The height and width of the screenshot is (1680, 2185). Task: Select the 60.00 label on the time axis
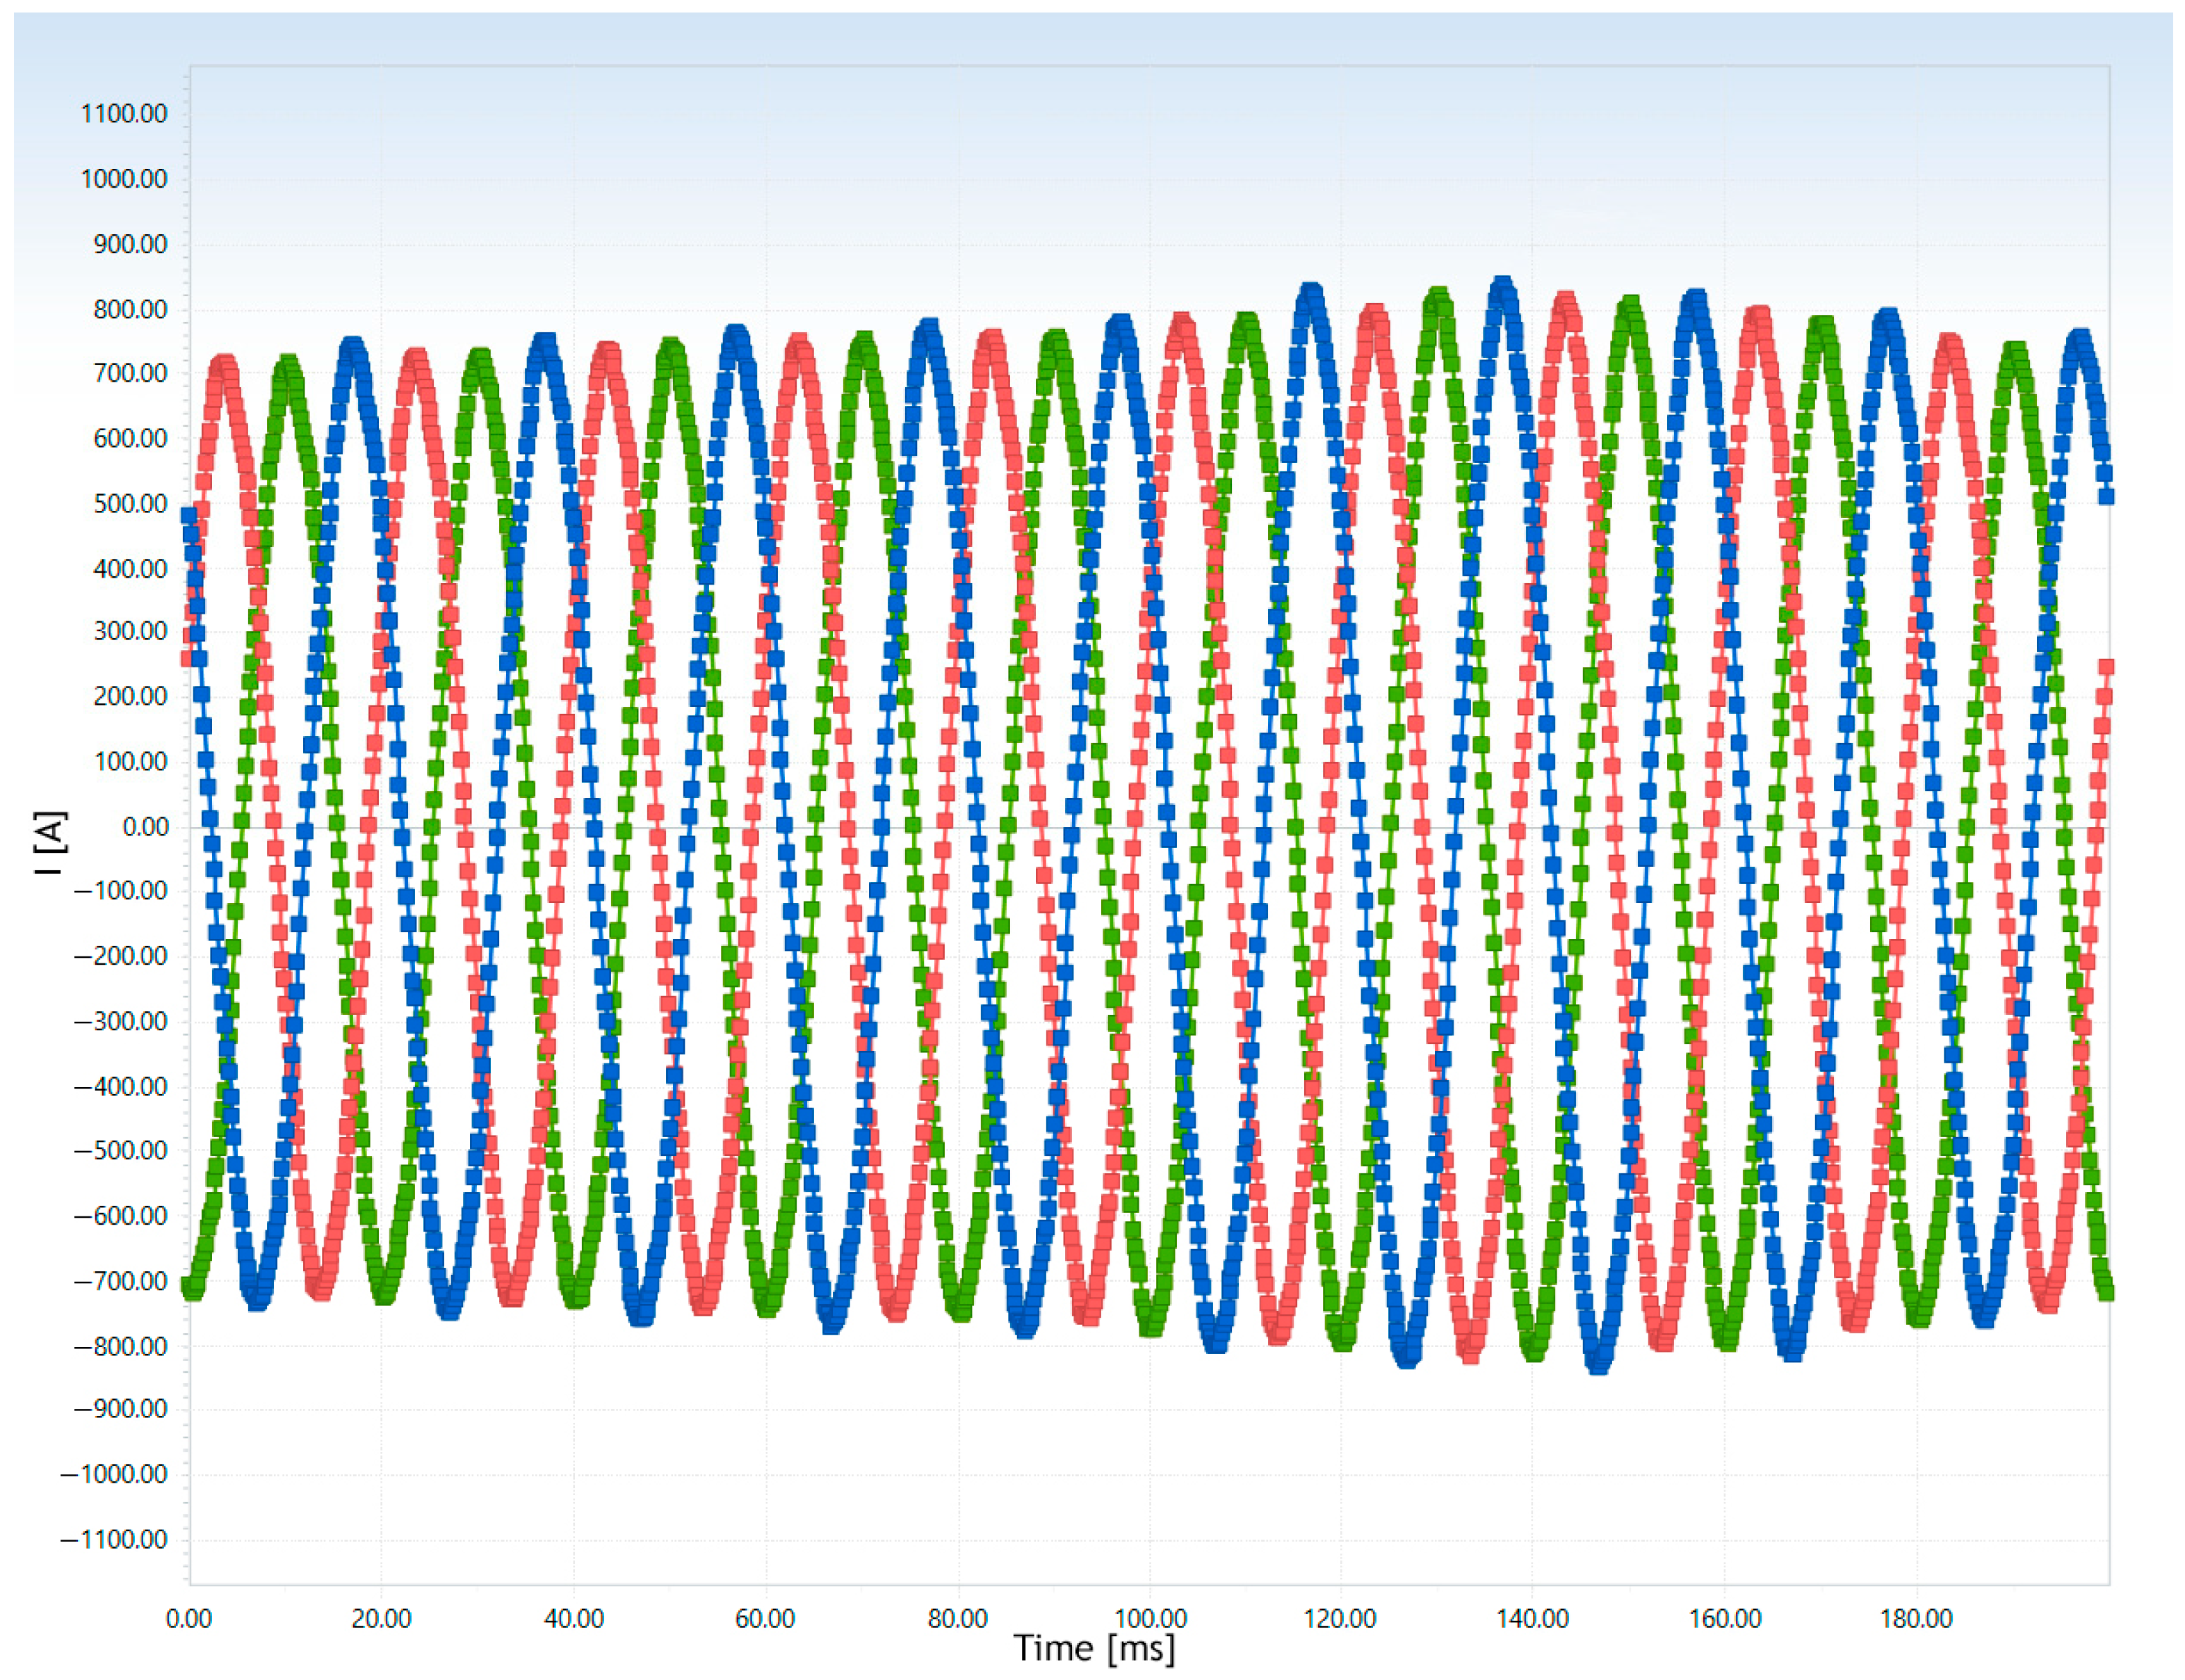coord(765,1618)
